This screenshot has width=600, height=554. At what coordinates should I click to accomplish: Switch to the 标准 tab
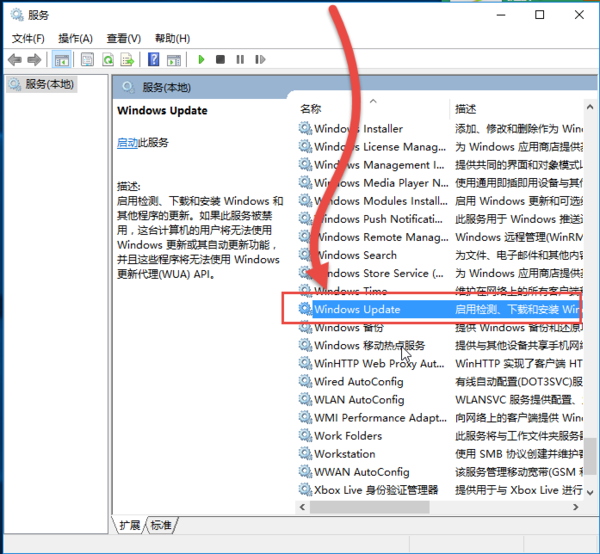[161, 525]
